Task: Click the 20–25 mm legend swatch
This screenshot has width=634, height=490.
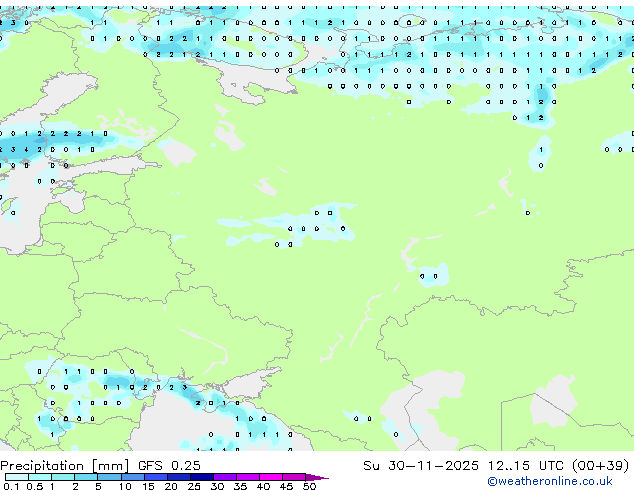Action: coord(178,477)
